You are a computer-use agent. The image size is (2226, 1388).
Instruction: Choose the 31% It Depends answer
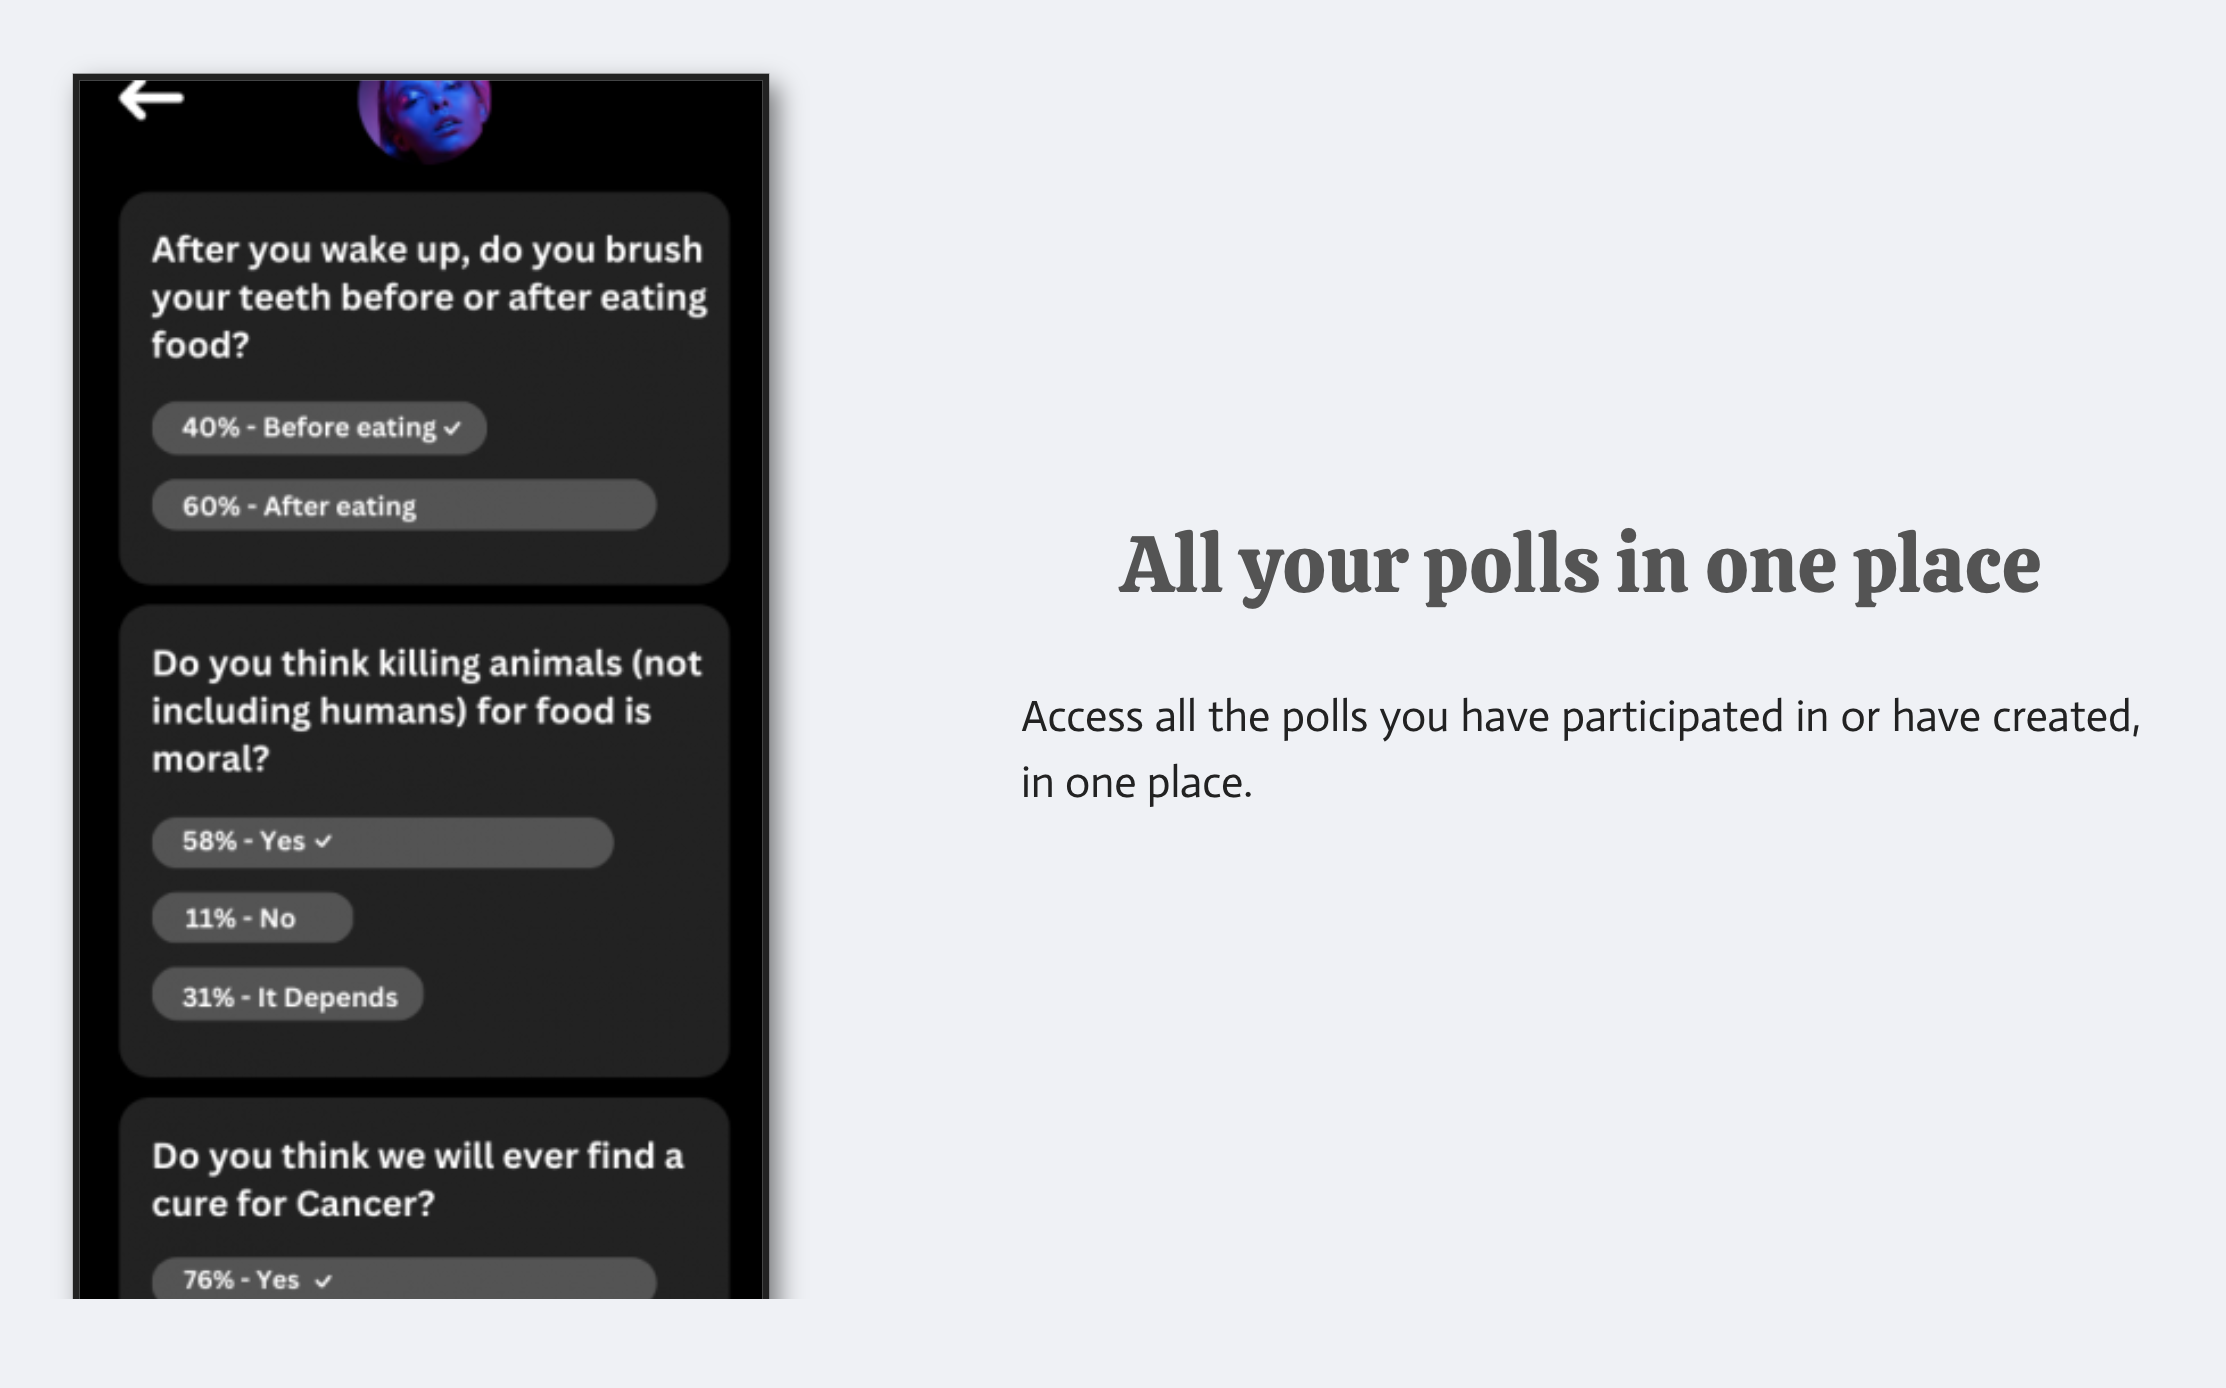pos(288,996)
